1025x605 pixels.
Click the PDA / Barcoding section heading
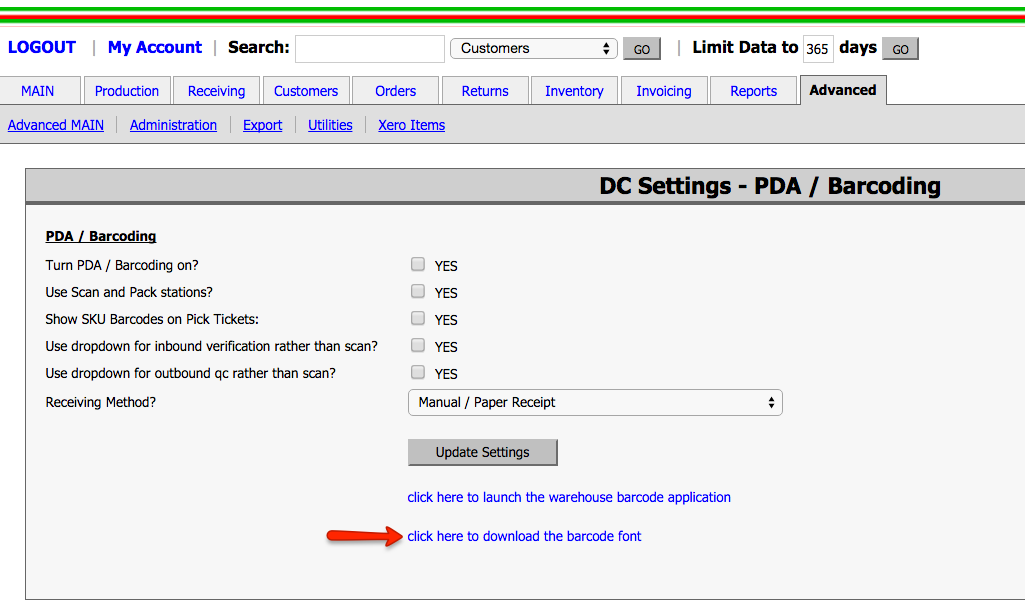101,236
